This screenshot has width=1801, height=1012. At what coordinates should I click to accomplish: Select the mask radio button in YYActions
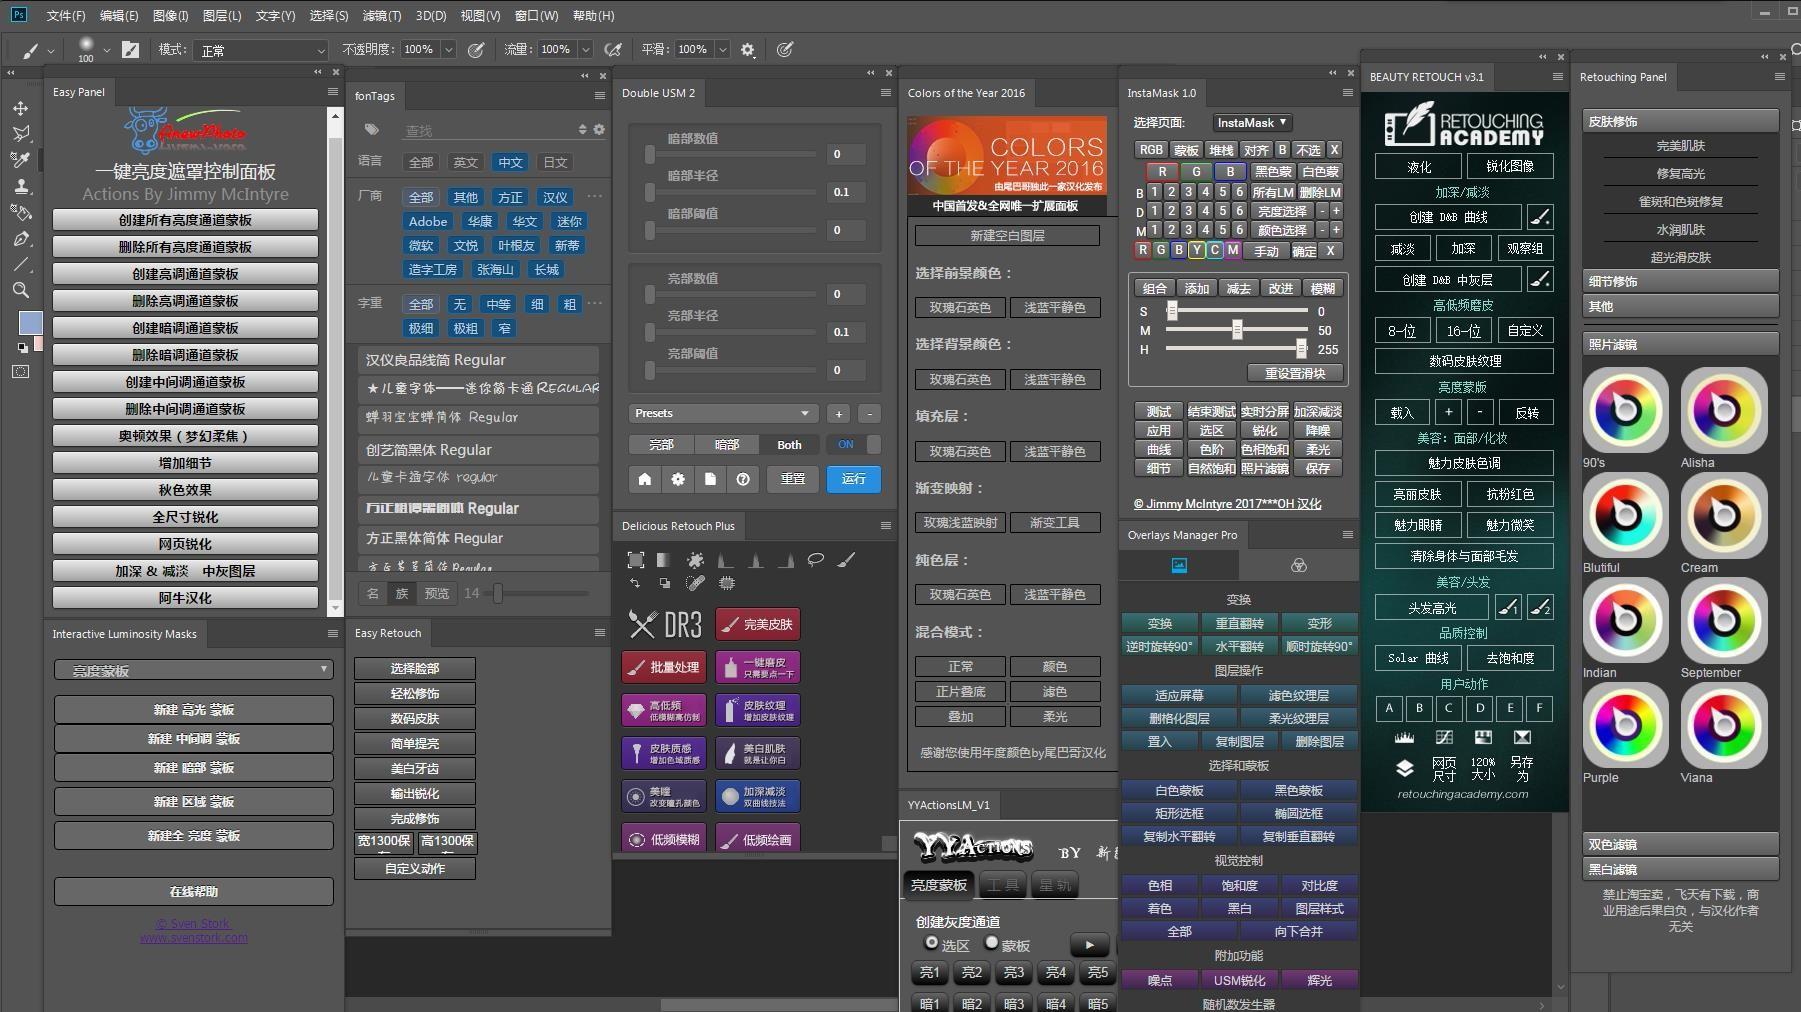[x=992, y=943]
